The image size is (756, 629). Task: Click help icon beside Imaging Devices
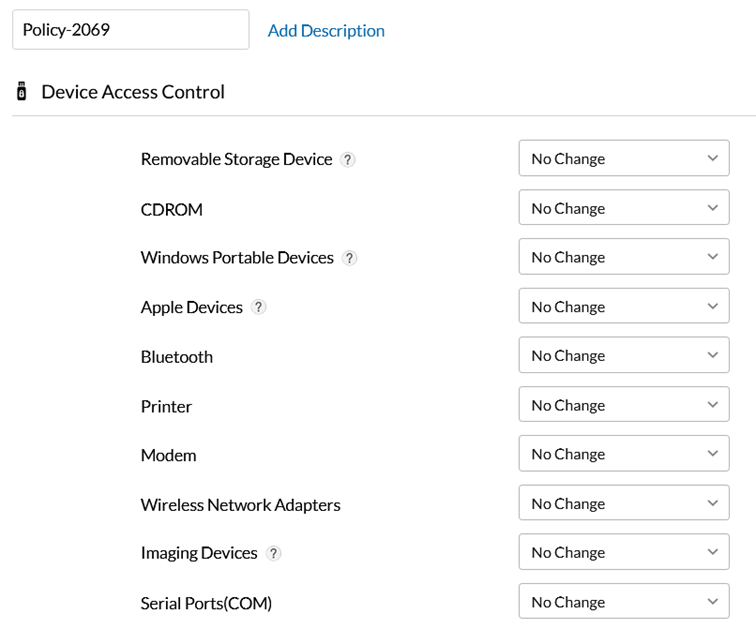(273, 553)
